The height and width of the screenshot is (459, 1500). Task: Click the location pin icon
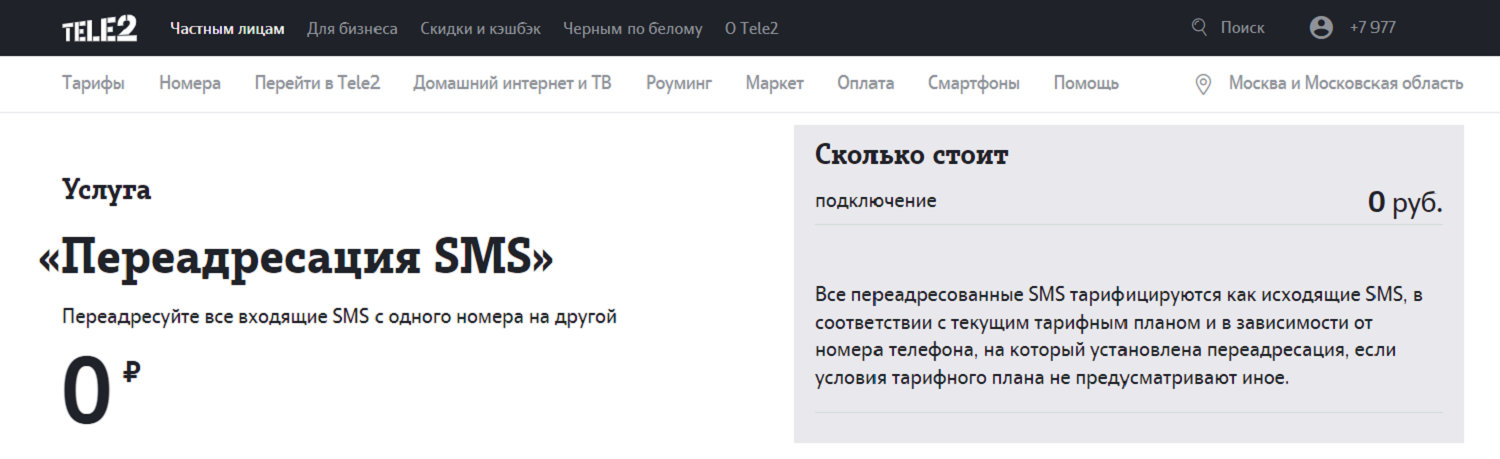click(x=1204, y=84)
